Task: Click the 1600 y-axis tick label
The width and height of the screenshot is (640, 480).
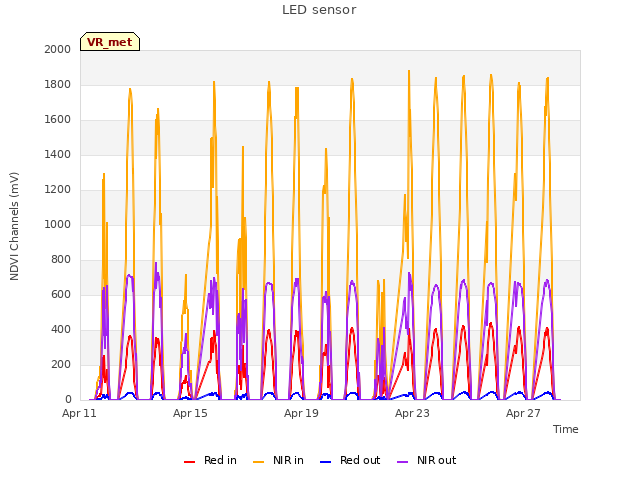Action: tap(58, 120)
